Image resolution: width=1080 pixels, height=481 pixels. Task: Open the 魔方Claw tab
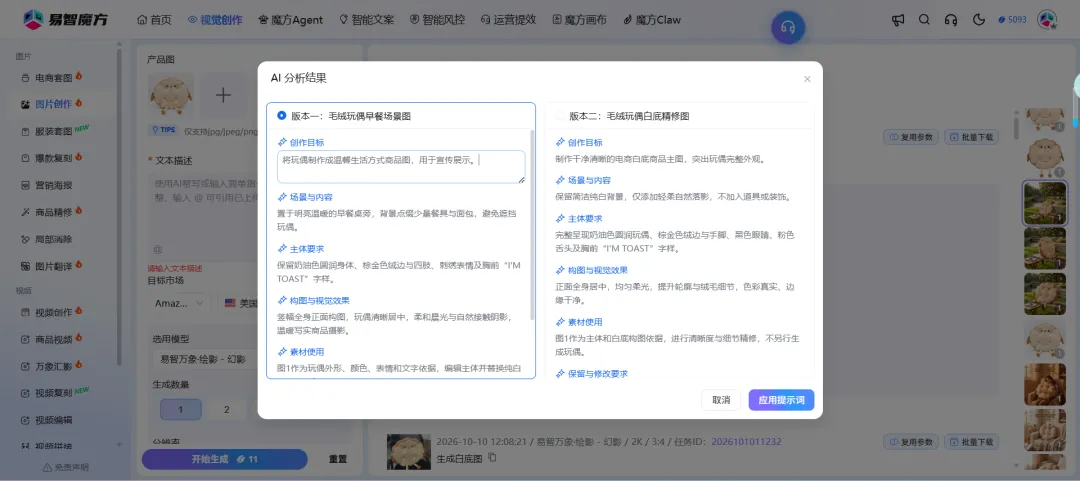click(652, 20)
